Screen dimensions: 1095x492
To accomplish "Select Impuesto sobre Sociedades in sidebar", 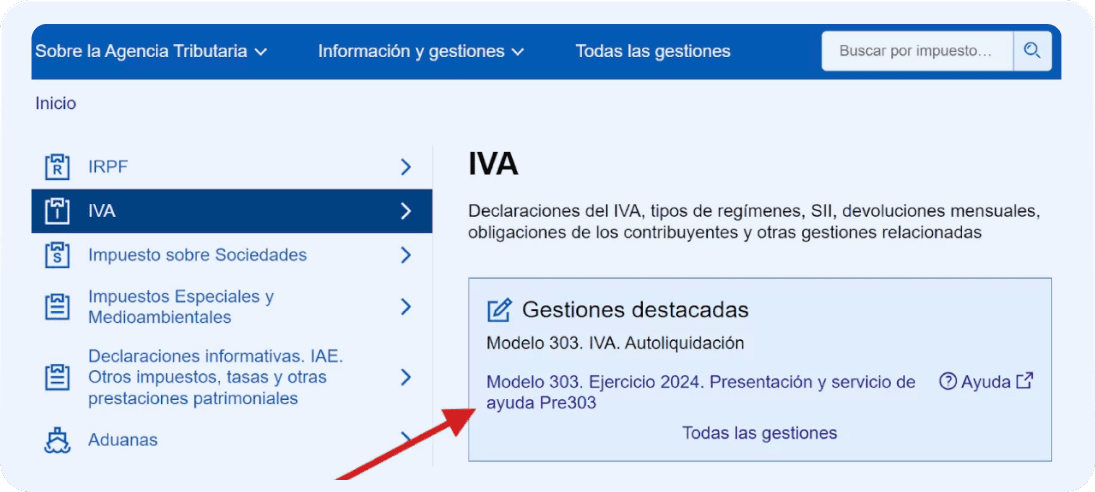I will tap(198, 255).
